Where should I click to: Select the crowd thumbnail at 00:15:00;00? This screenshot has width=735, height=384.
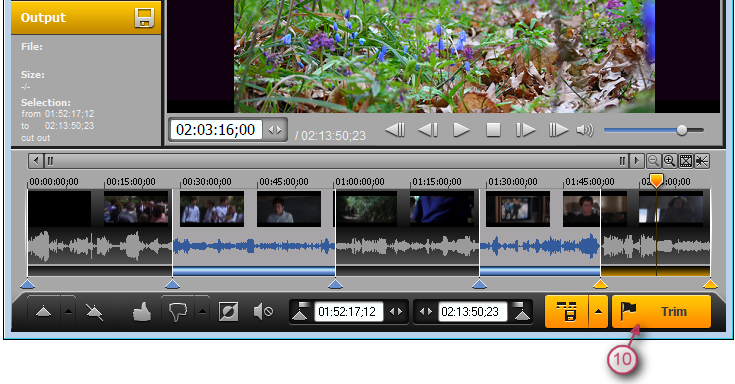coord(136,209)
